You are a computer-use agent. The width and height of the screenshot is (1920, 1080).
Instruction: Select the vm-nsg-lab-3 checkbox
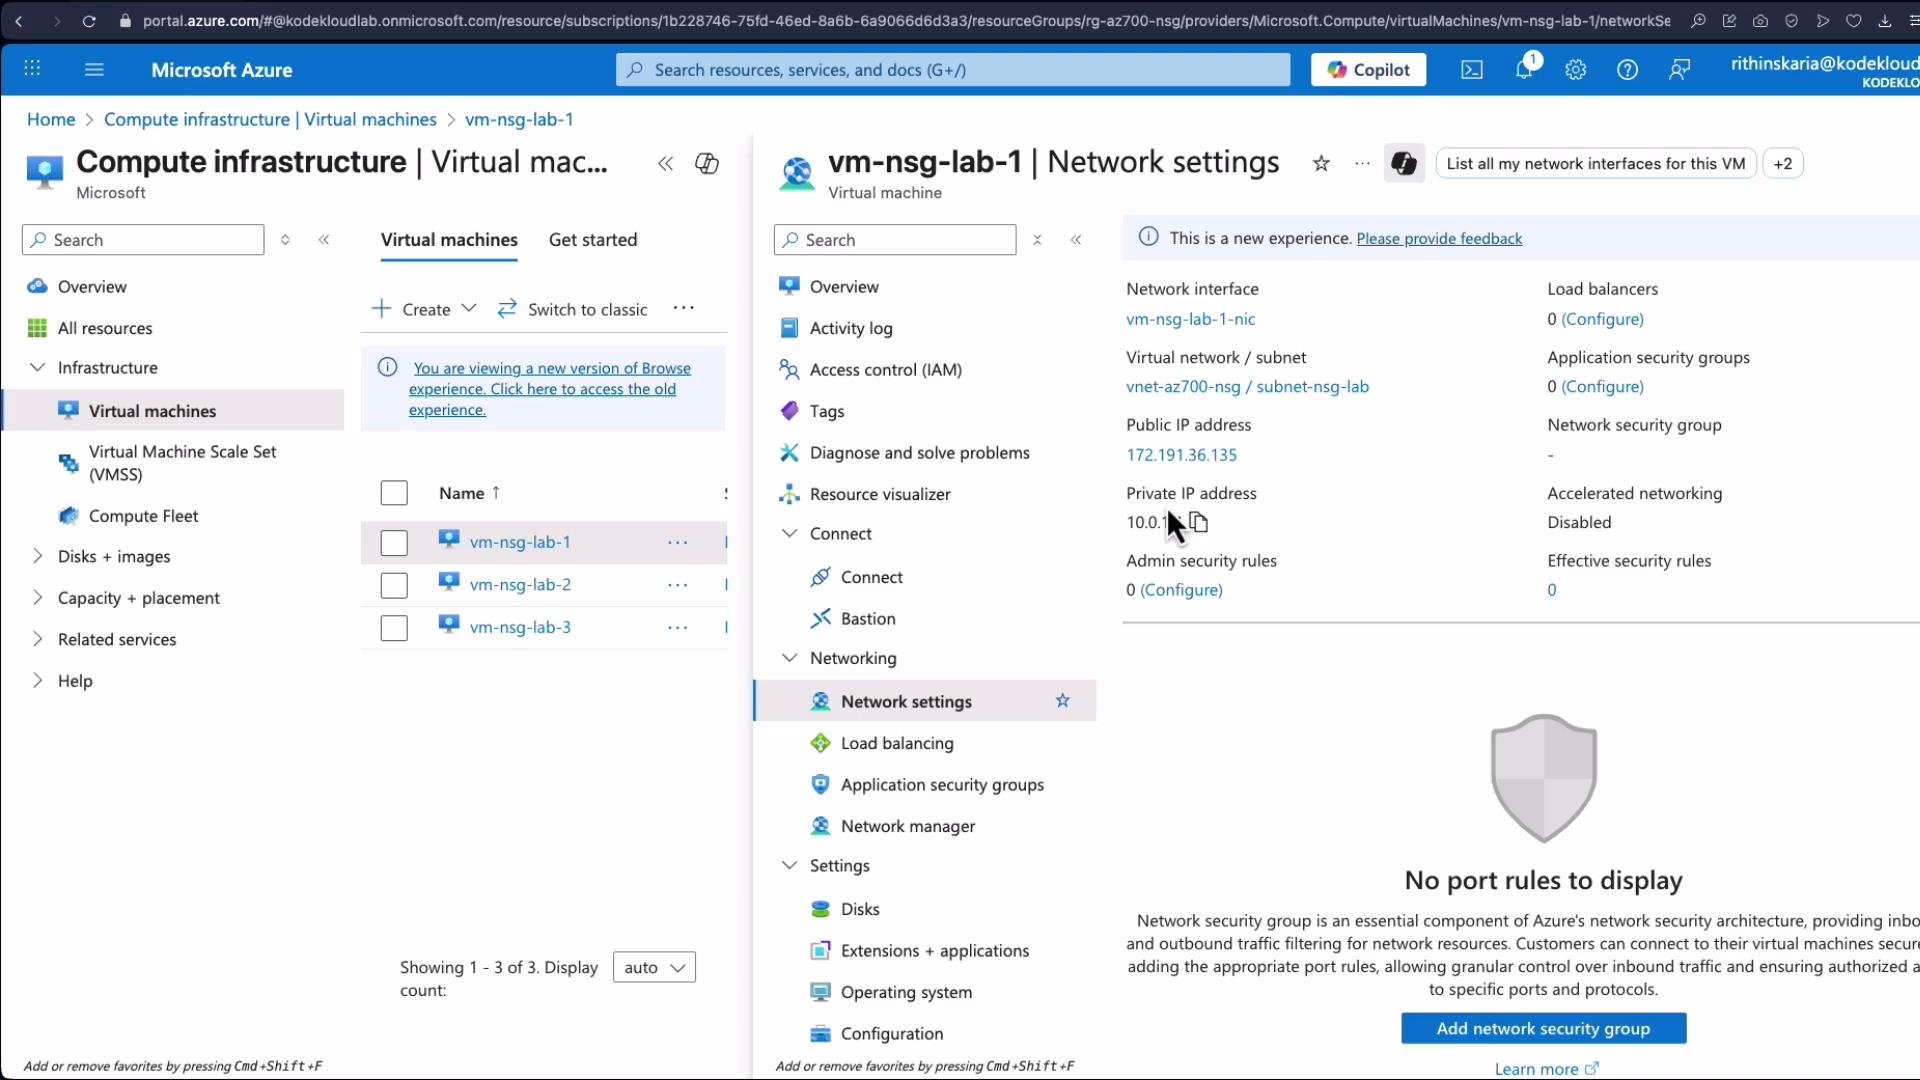point(394,628)
